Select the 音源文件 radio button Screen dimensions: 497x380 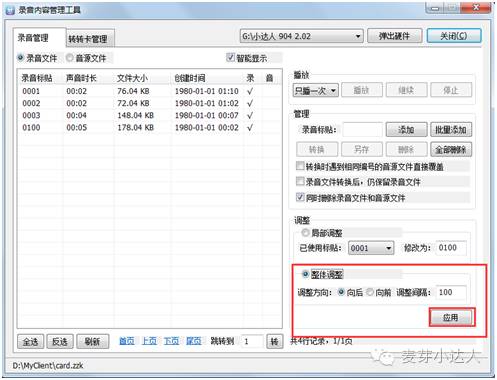69,58
